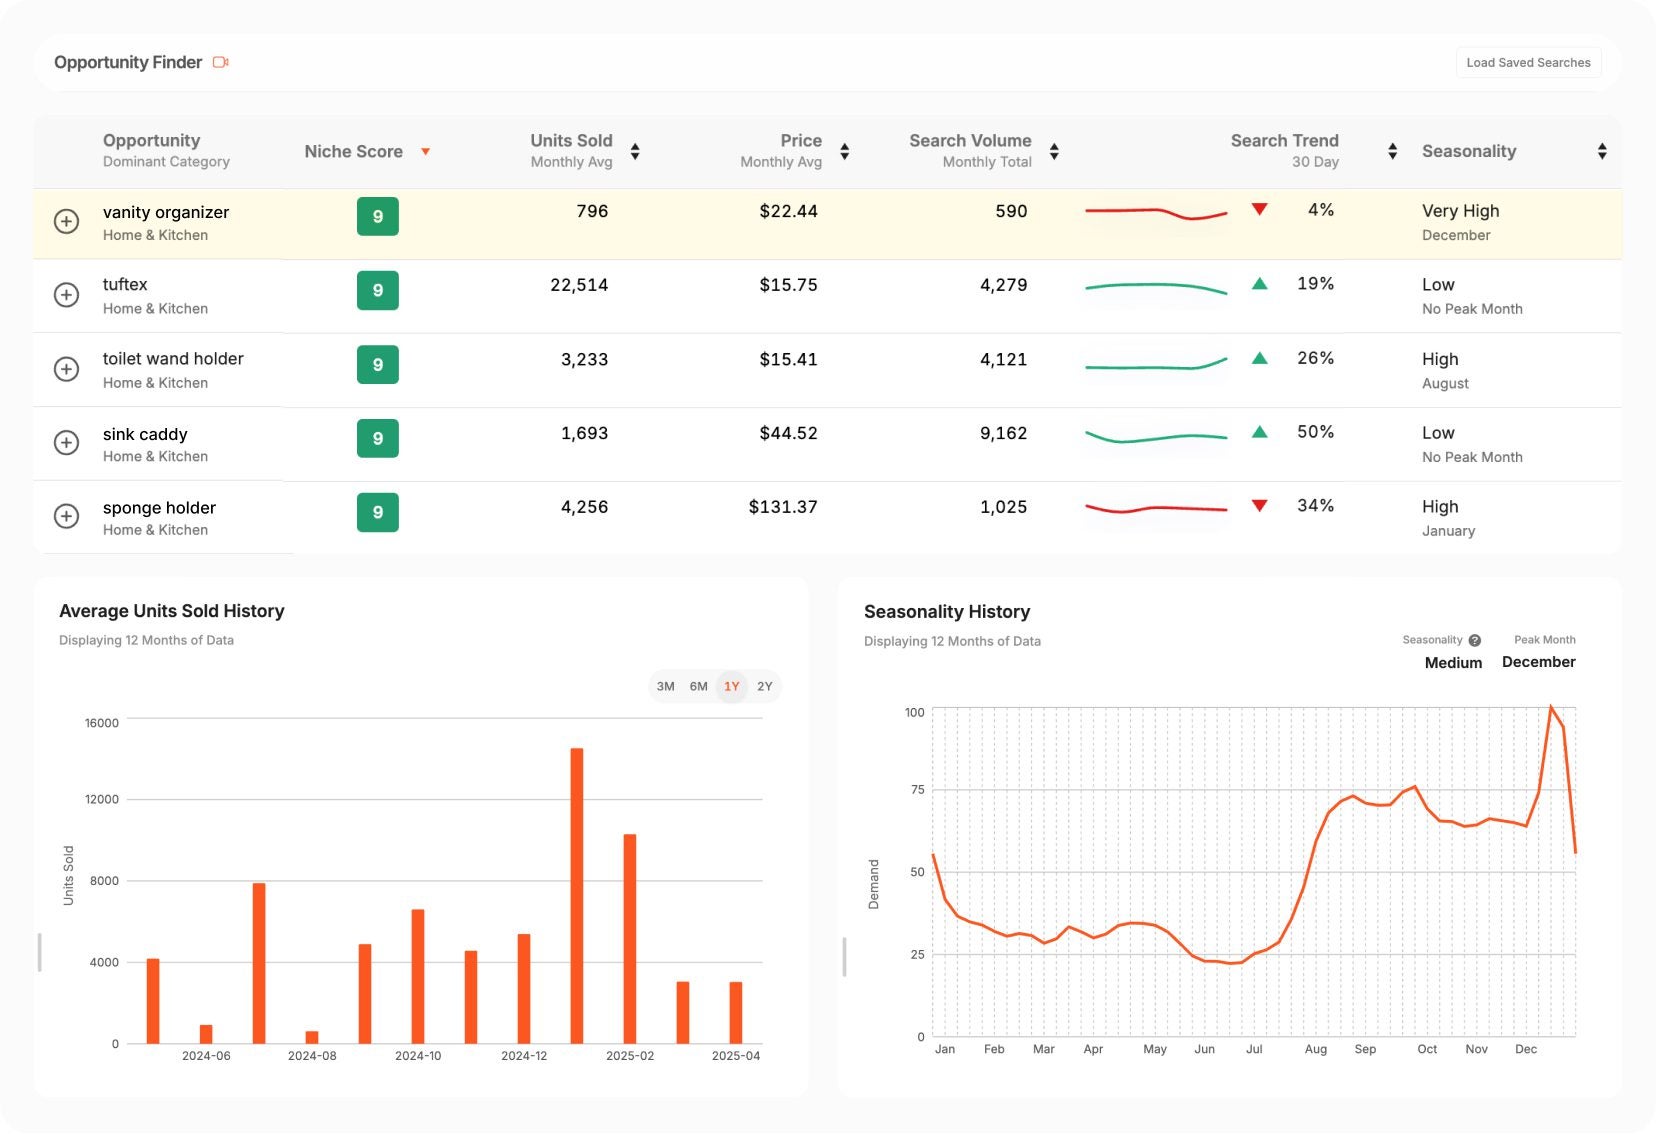The width and height of the screenshot is (1656, 1134).
Task: Click the search trend sparkline for toilet wand holder
Action: coord(1156,366)
